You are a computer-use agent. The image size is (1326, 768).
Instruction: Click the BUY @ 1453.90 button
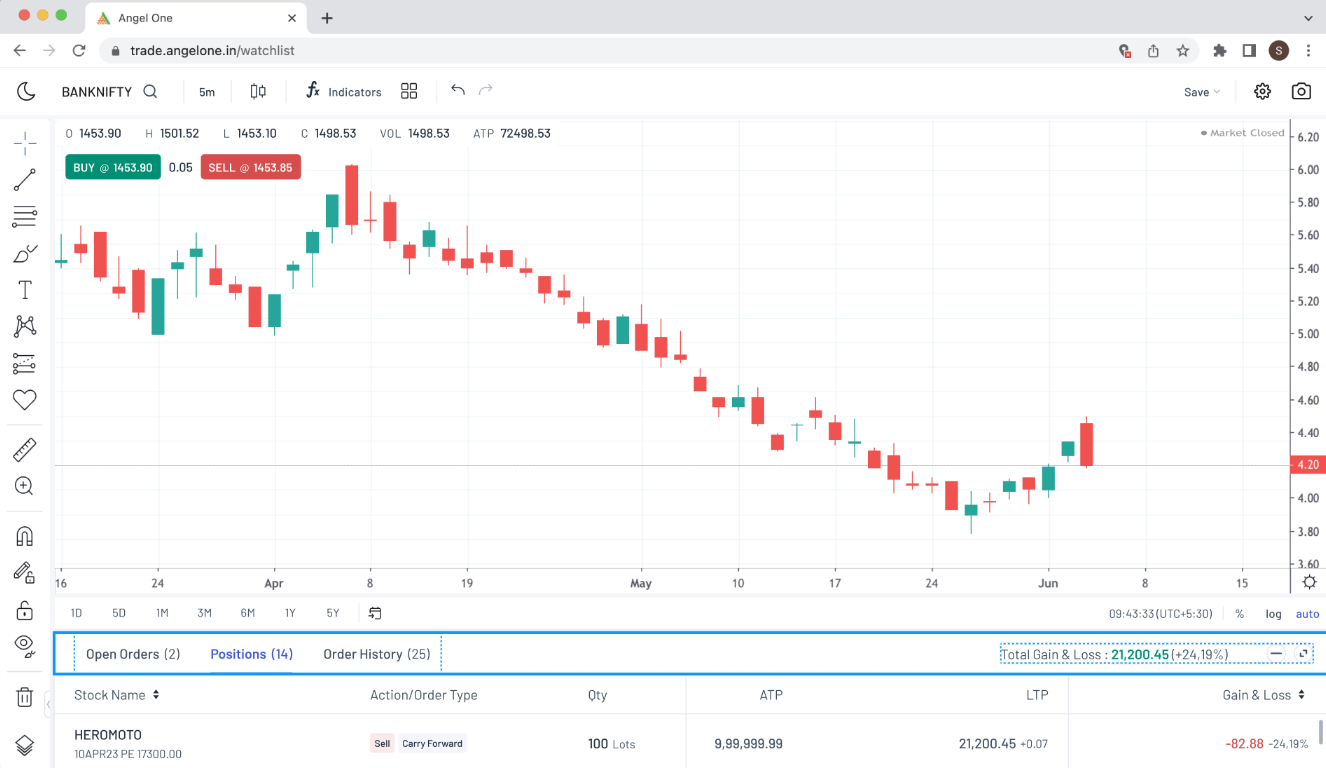click(x=113, y=168)
